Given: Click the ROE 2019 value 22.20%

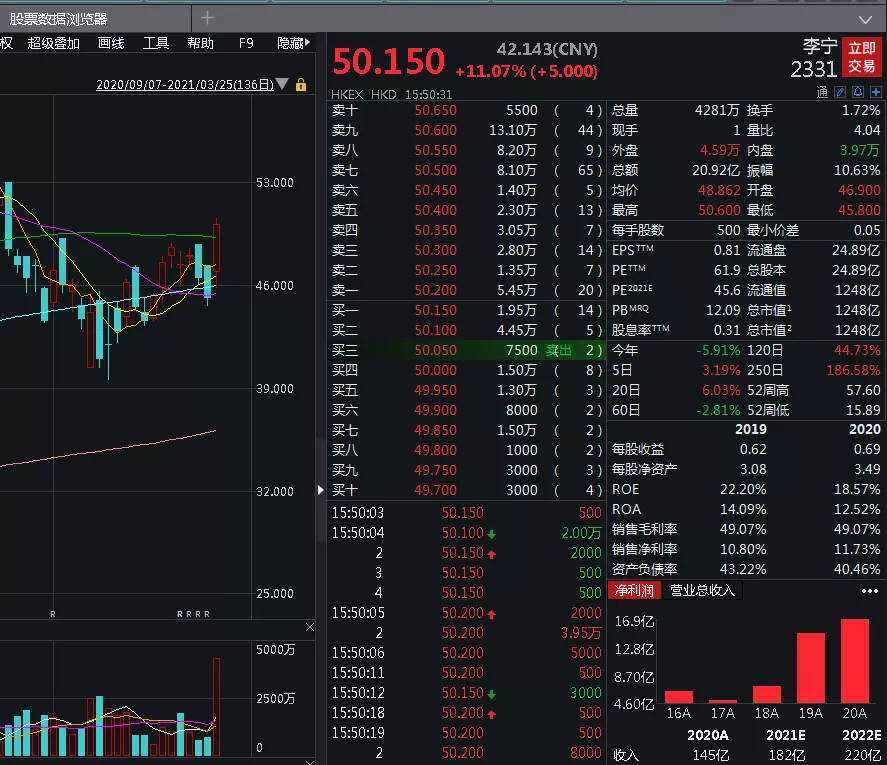Looking at the screenshot, I should coord(743,489).
